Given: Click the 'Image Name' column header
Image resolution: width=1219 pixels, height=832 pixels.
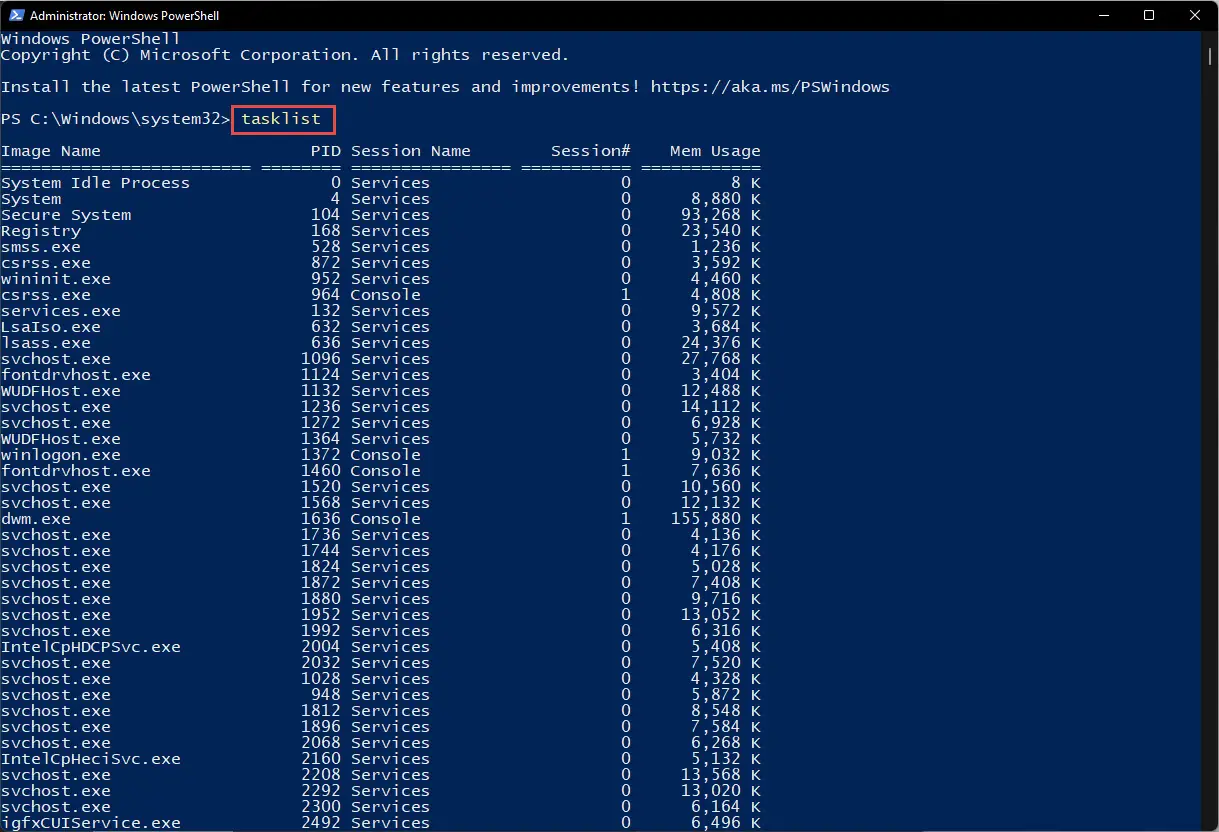Looking at the screenshot, I should point(51,151).
